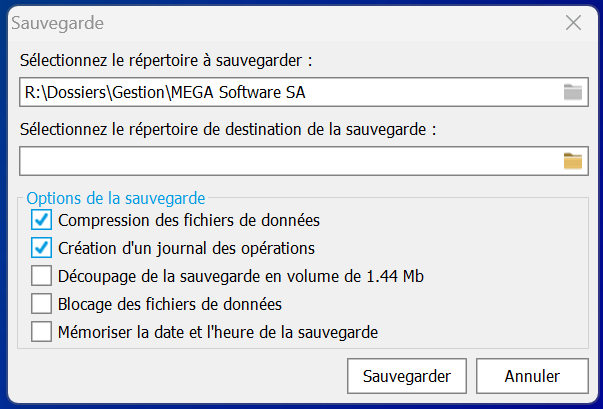Image resolution: width=603 pixels, height=409 pixels.
Task: Click the 'Options de la sauvegarde' group heading
Action: click(116, 197)
